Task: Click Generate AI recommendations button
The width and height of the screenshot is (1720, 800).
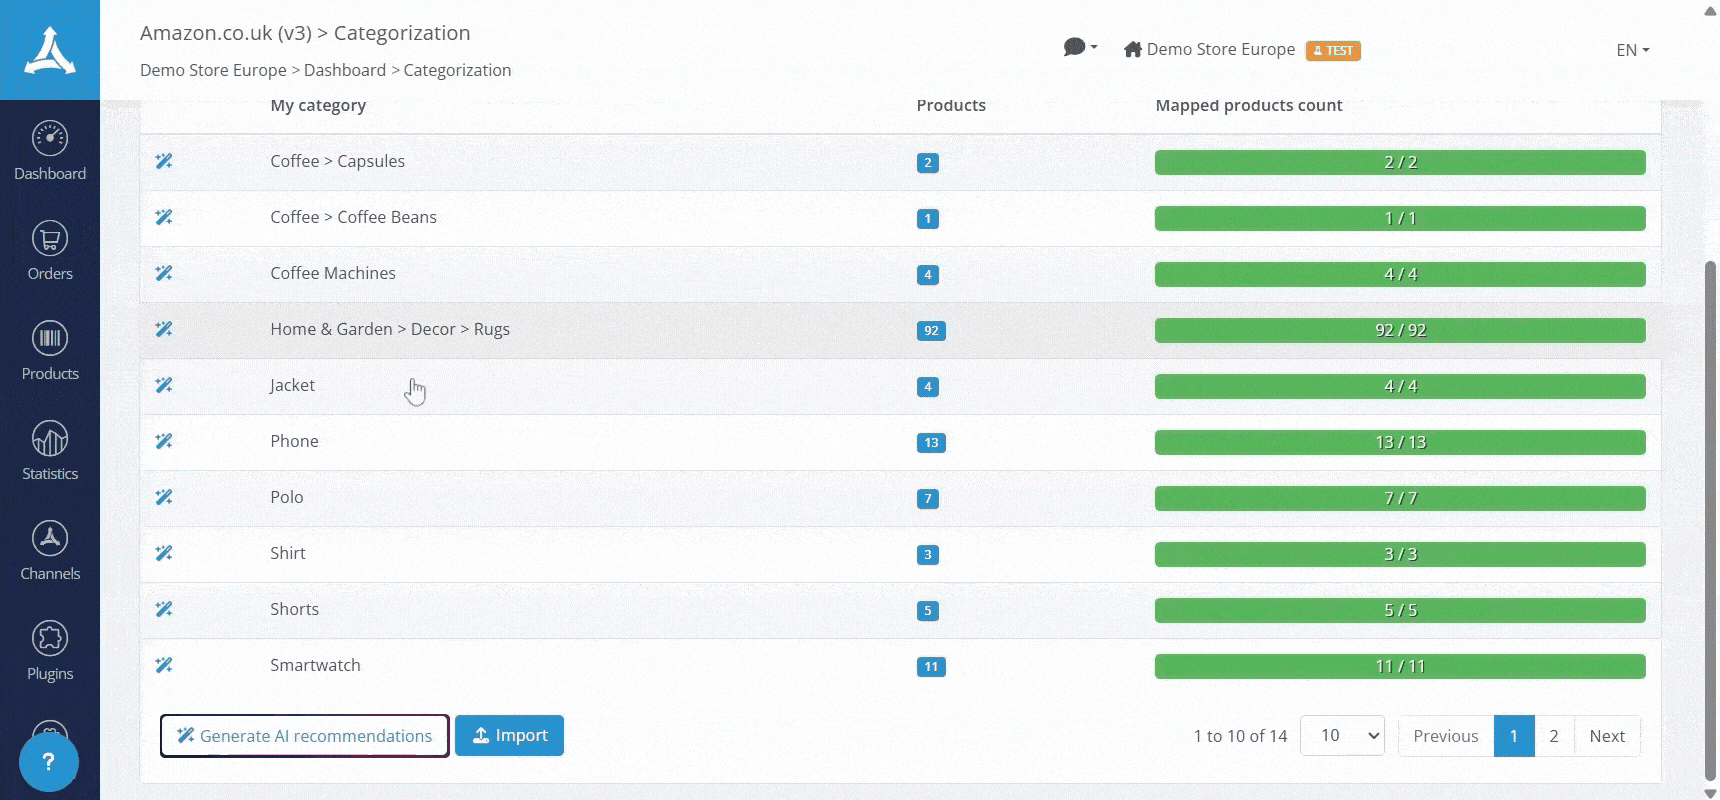Action: [305, 736]
